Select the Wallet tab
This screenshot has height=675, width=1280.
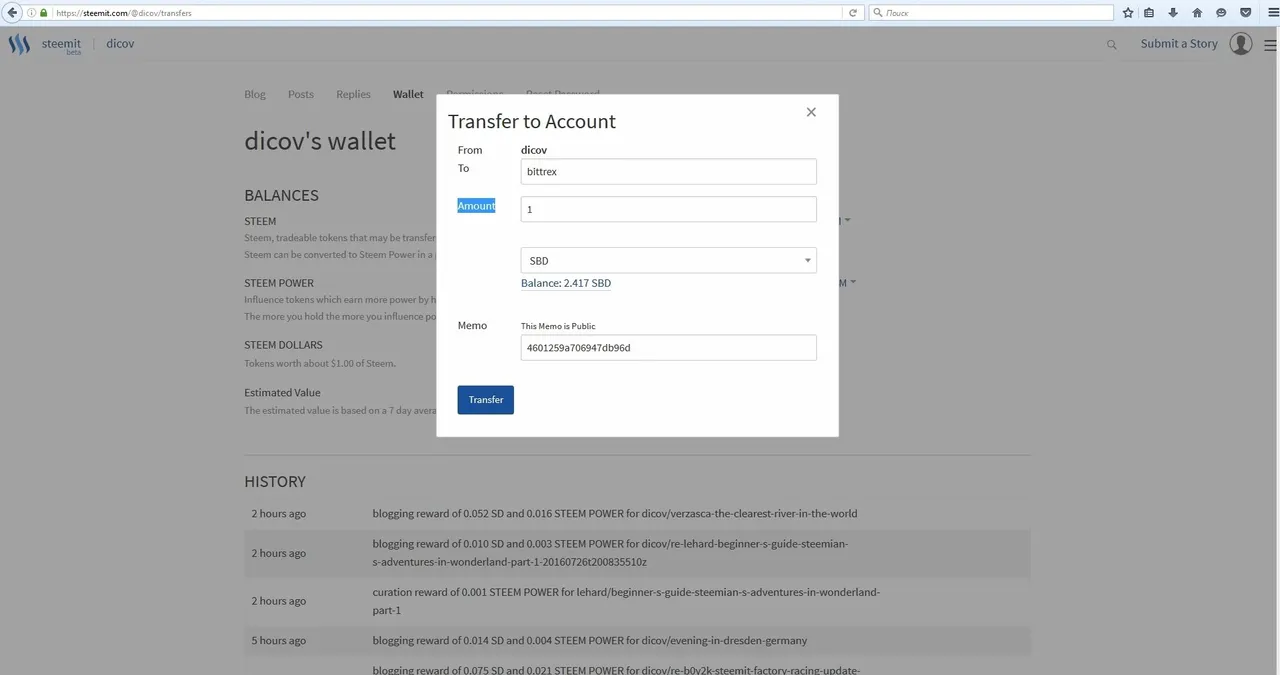[408, 94]
